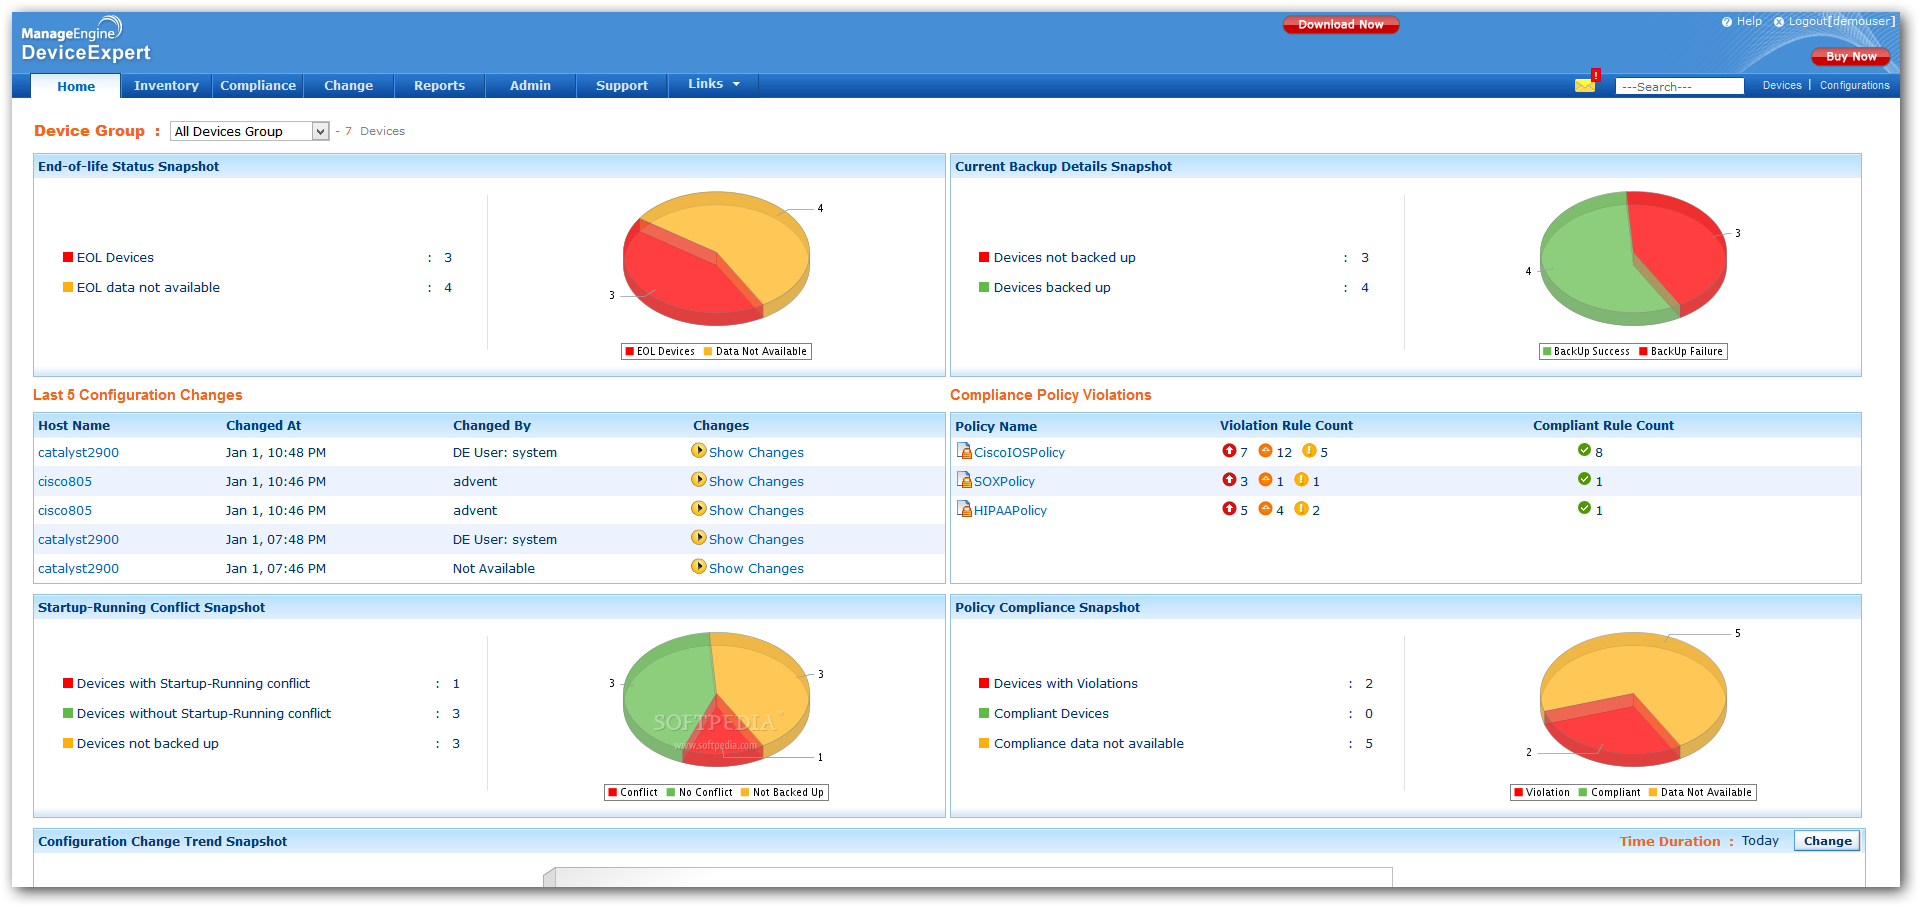The image size is (1920, 907).
Task: Open the Support tab
Action: (622, 86)
